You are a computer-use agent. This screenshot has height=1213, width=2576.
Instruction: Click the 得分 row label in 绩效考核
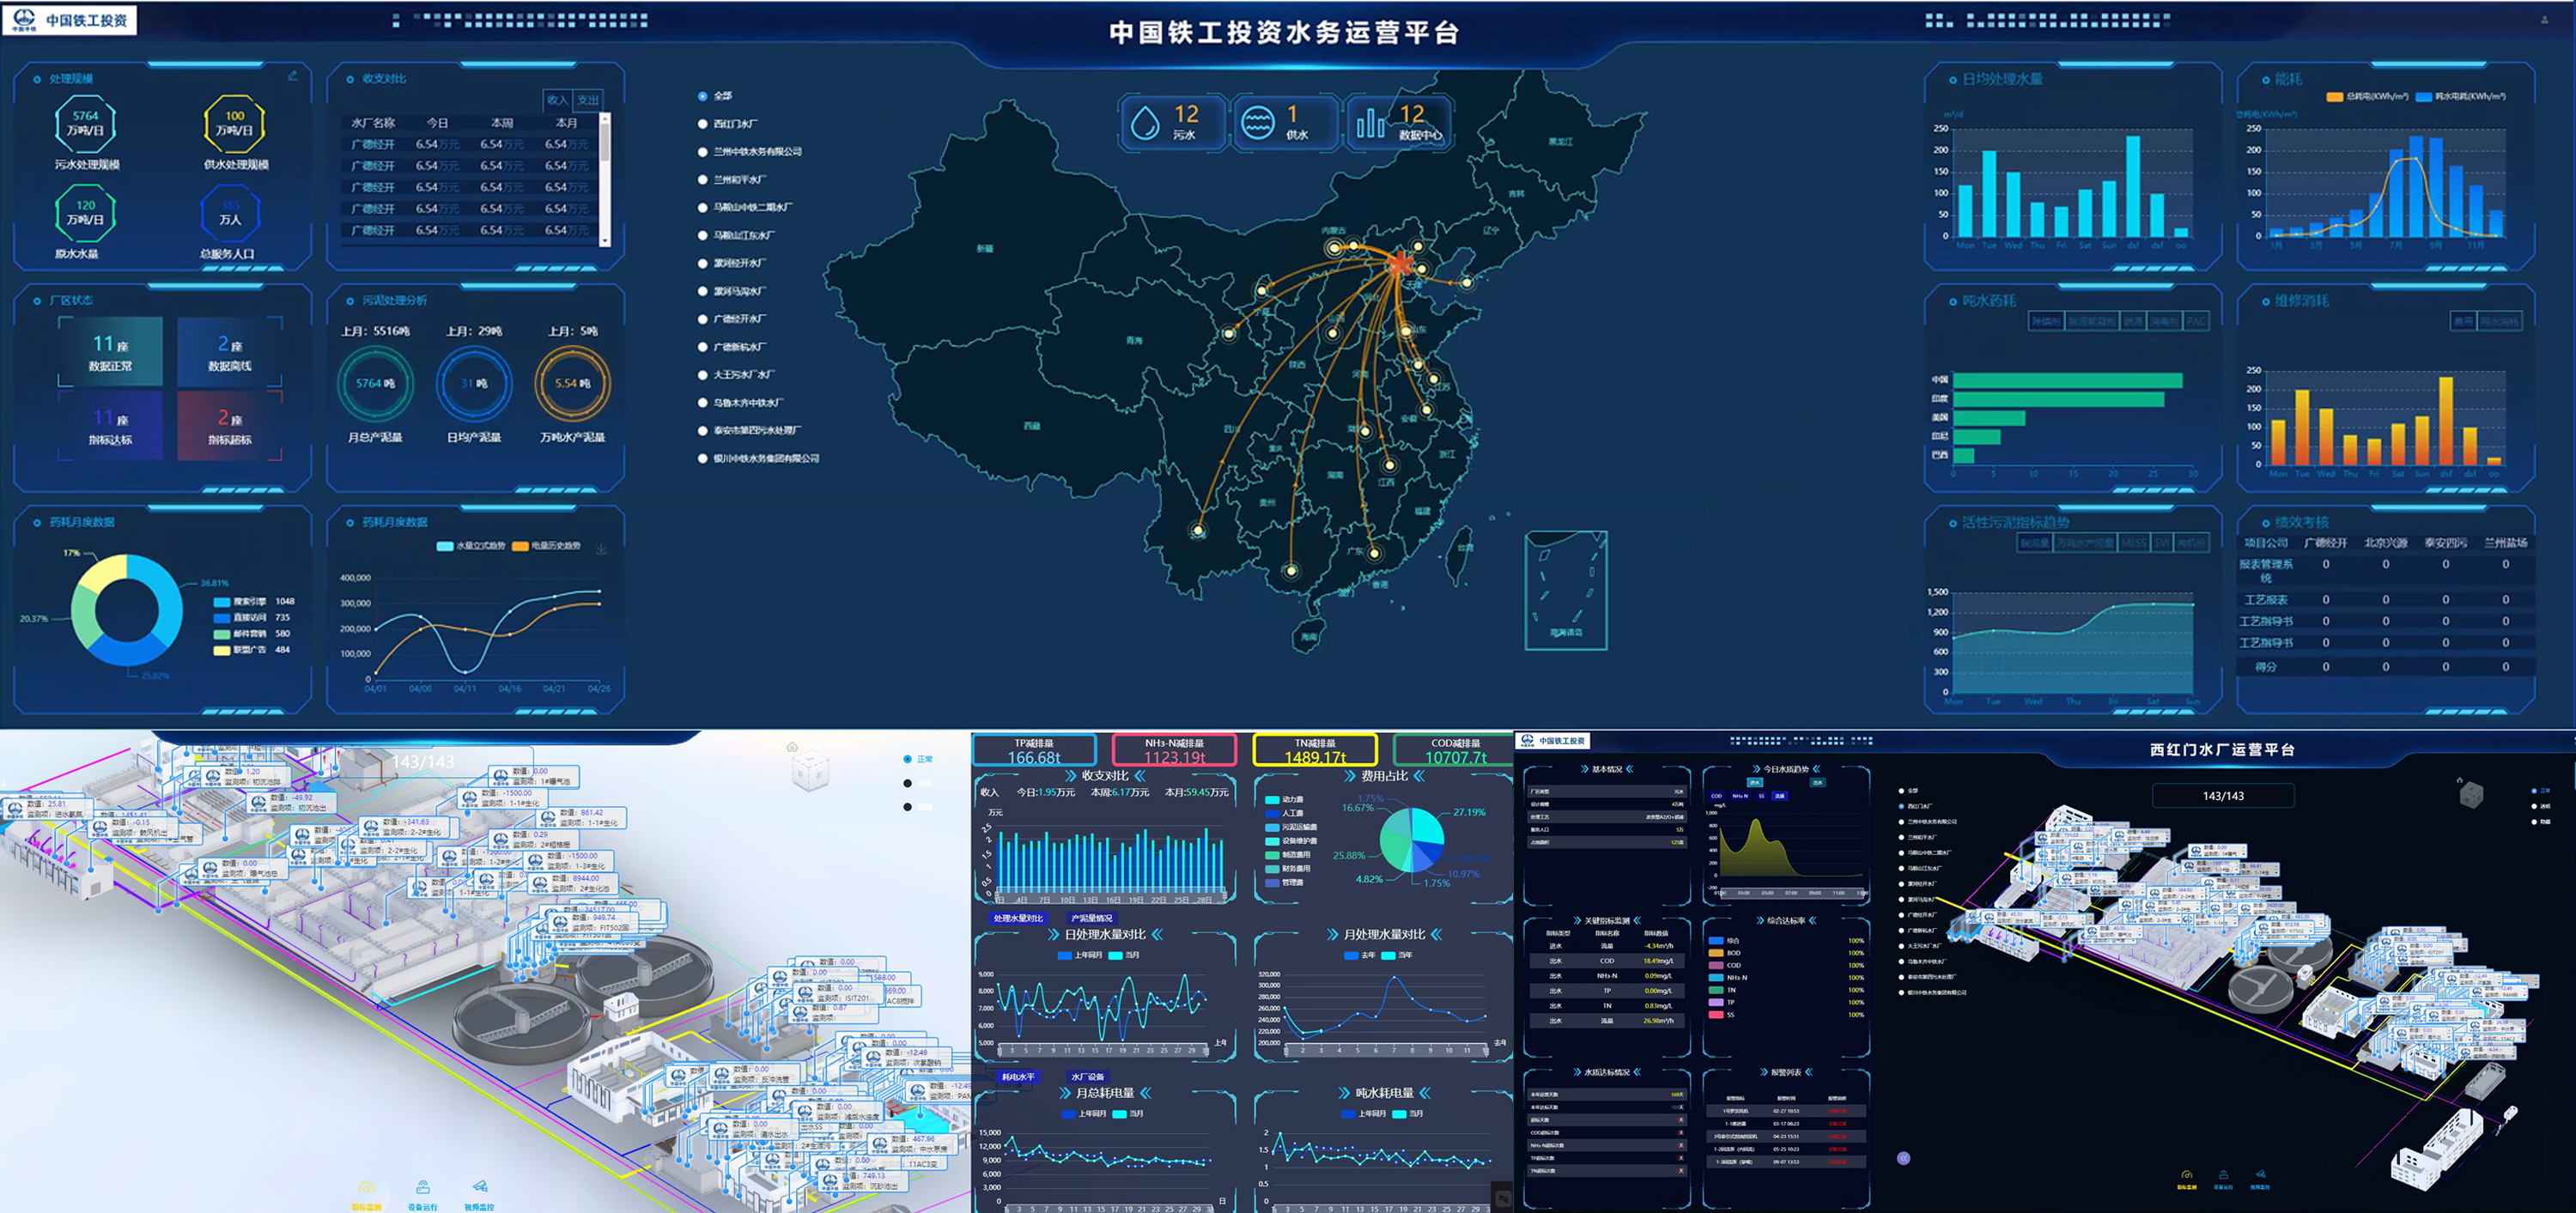coord(2265,667)
